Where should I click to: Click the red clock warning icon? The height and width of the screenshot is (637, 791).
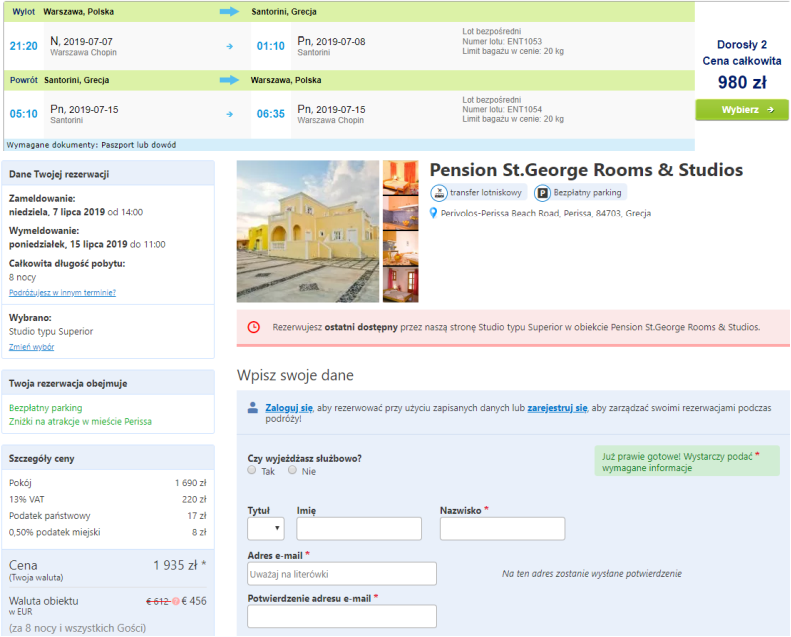254,327
